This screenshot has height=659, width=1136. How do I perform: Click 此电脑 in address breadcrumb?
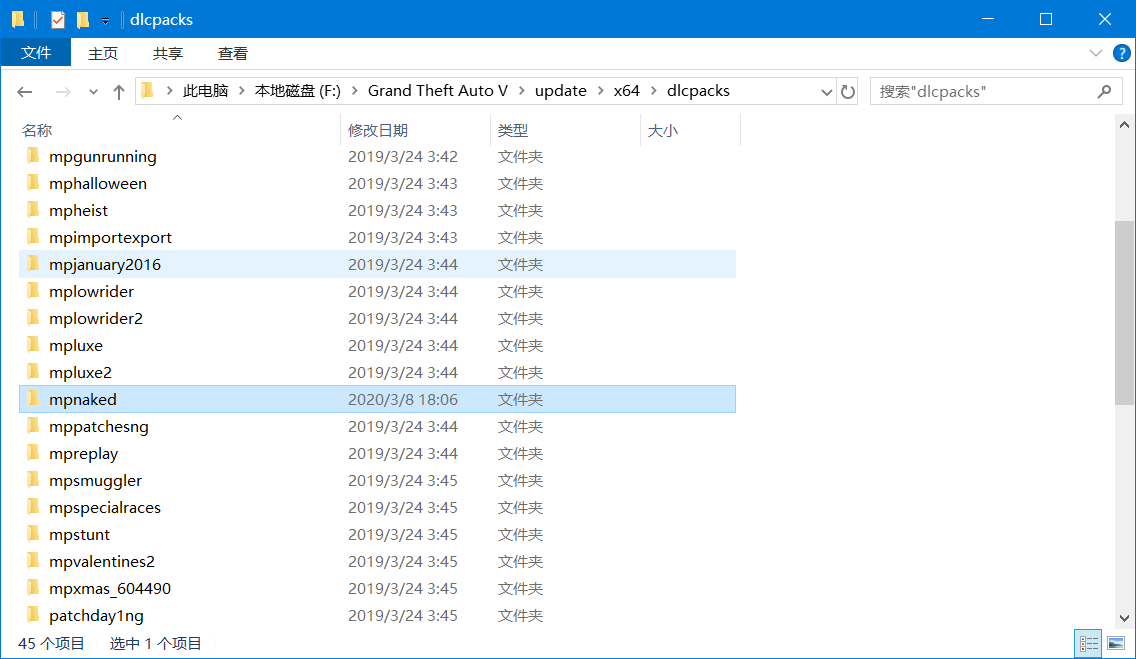(x=205, y=91)
